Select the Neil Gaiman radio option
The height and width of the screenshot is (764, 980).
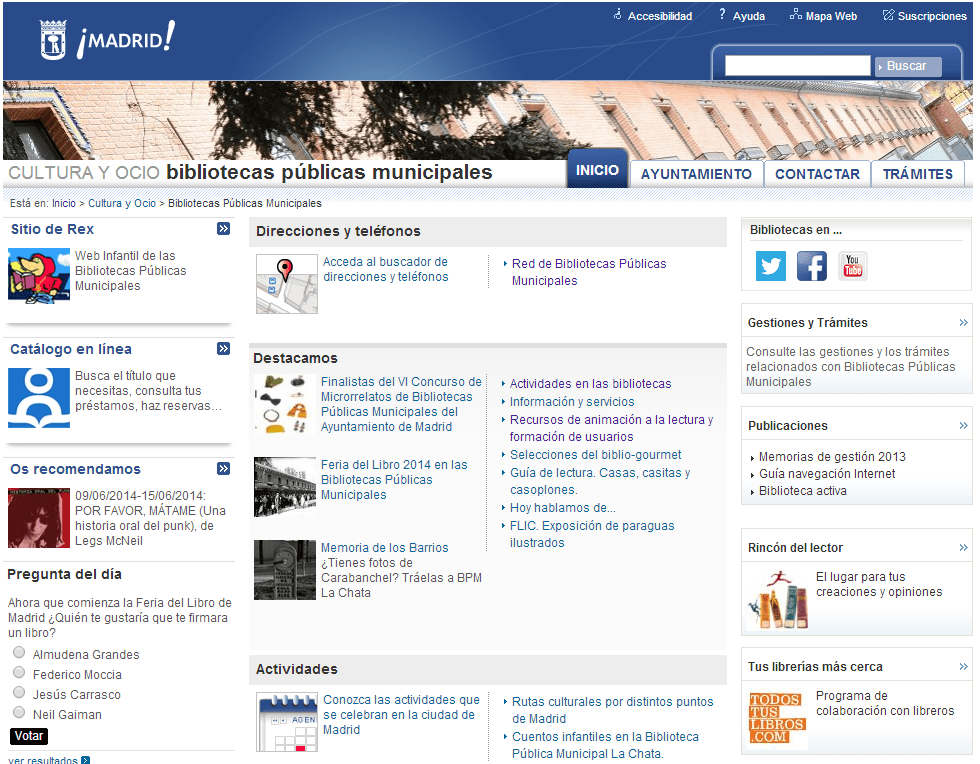tap(19, 713)
